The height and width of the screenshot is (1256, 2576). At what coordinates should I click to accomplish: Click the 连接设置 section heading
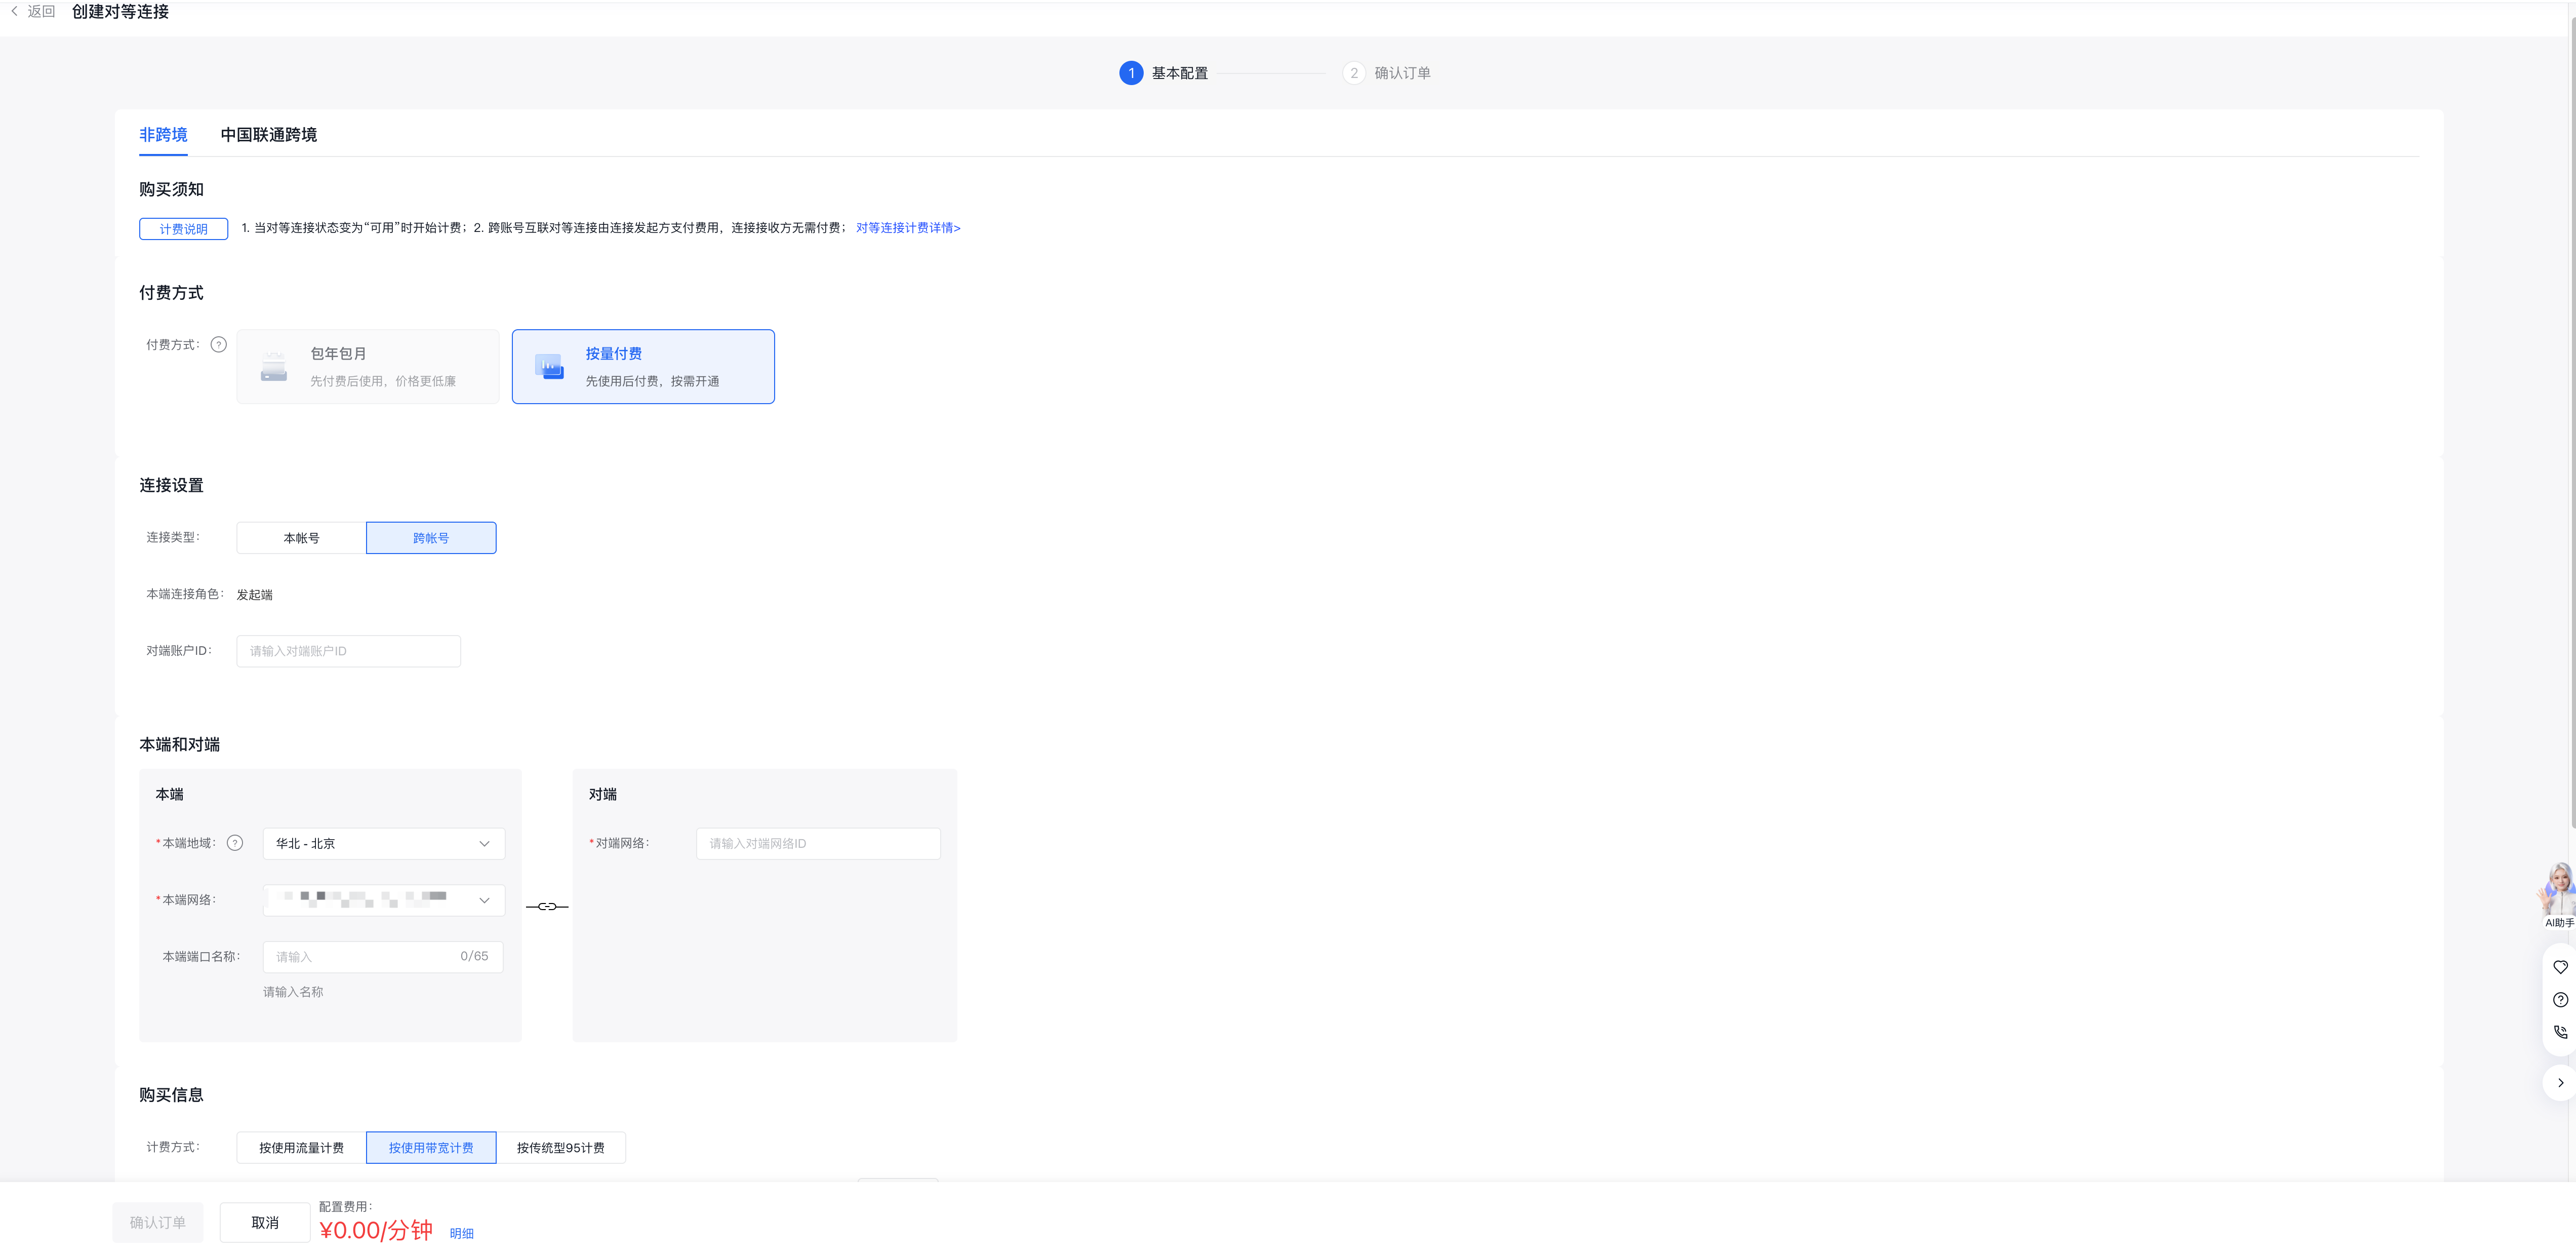pos(172,486)
